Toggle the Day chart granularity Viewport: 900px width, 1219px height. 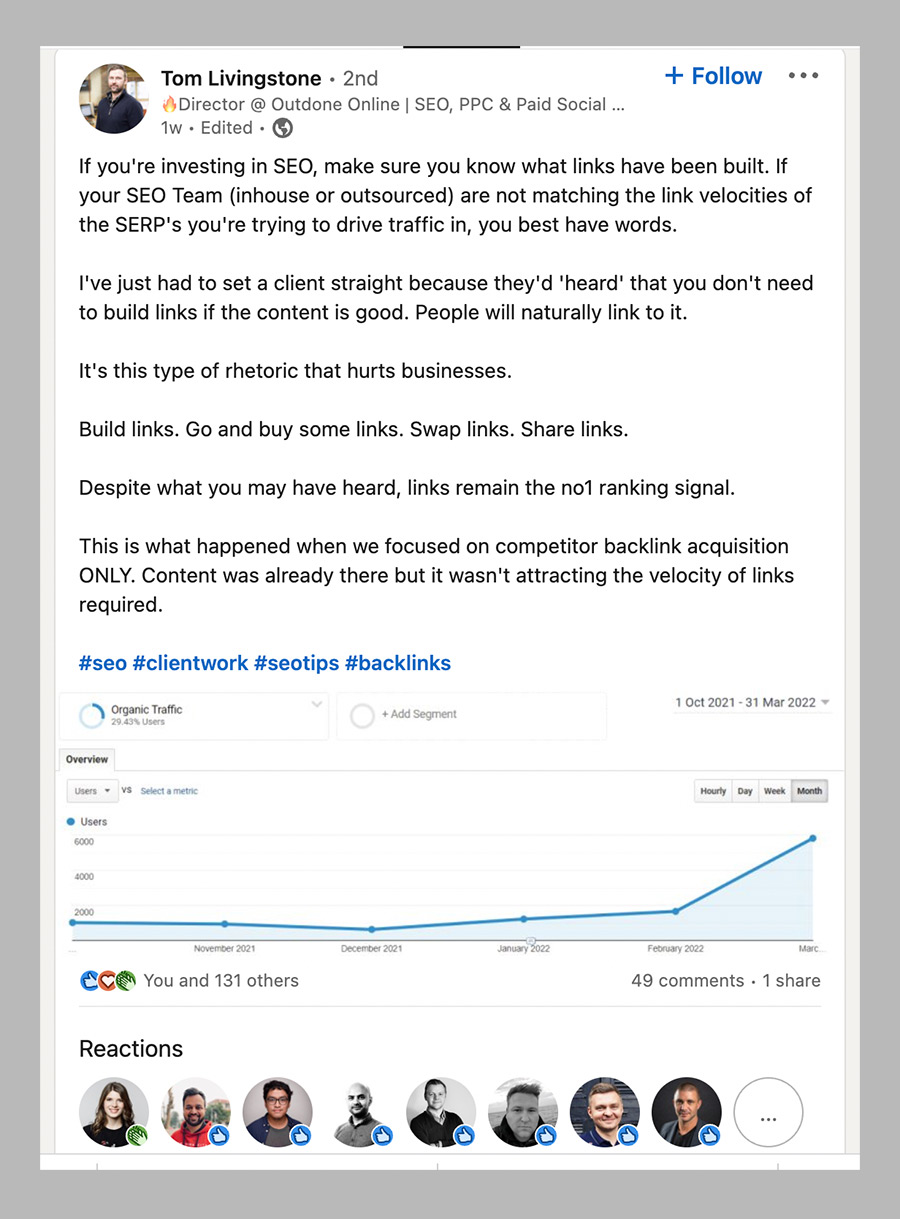pos(745,791)
